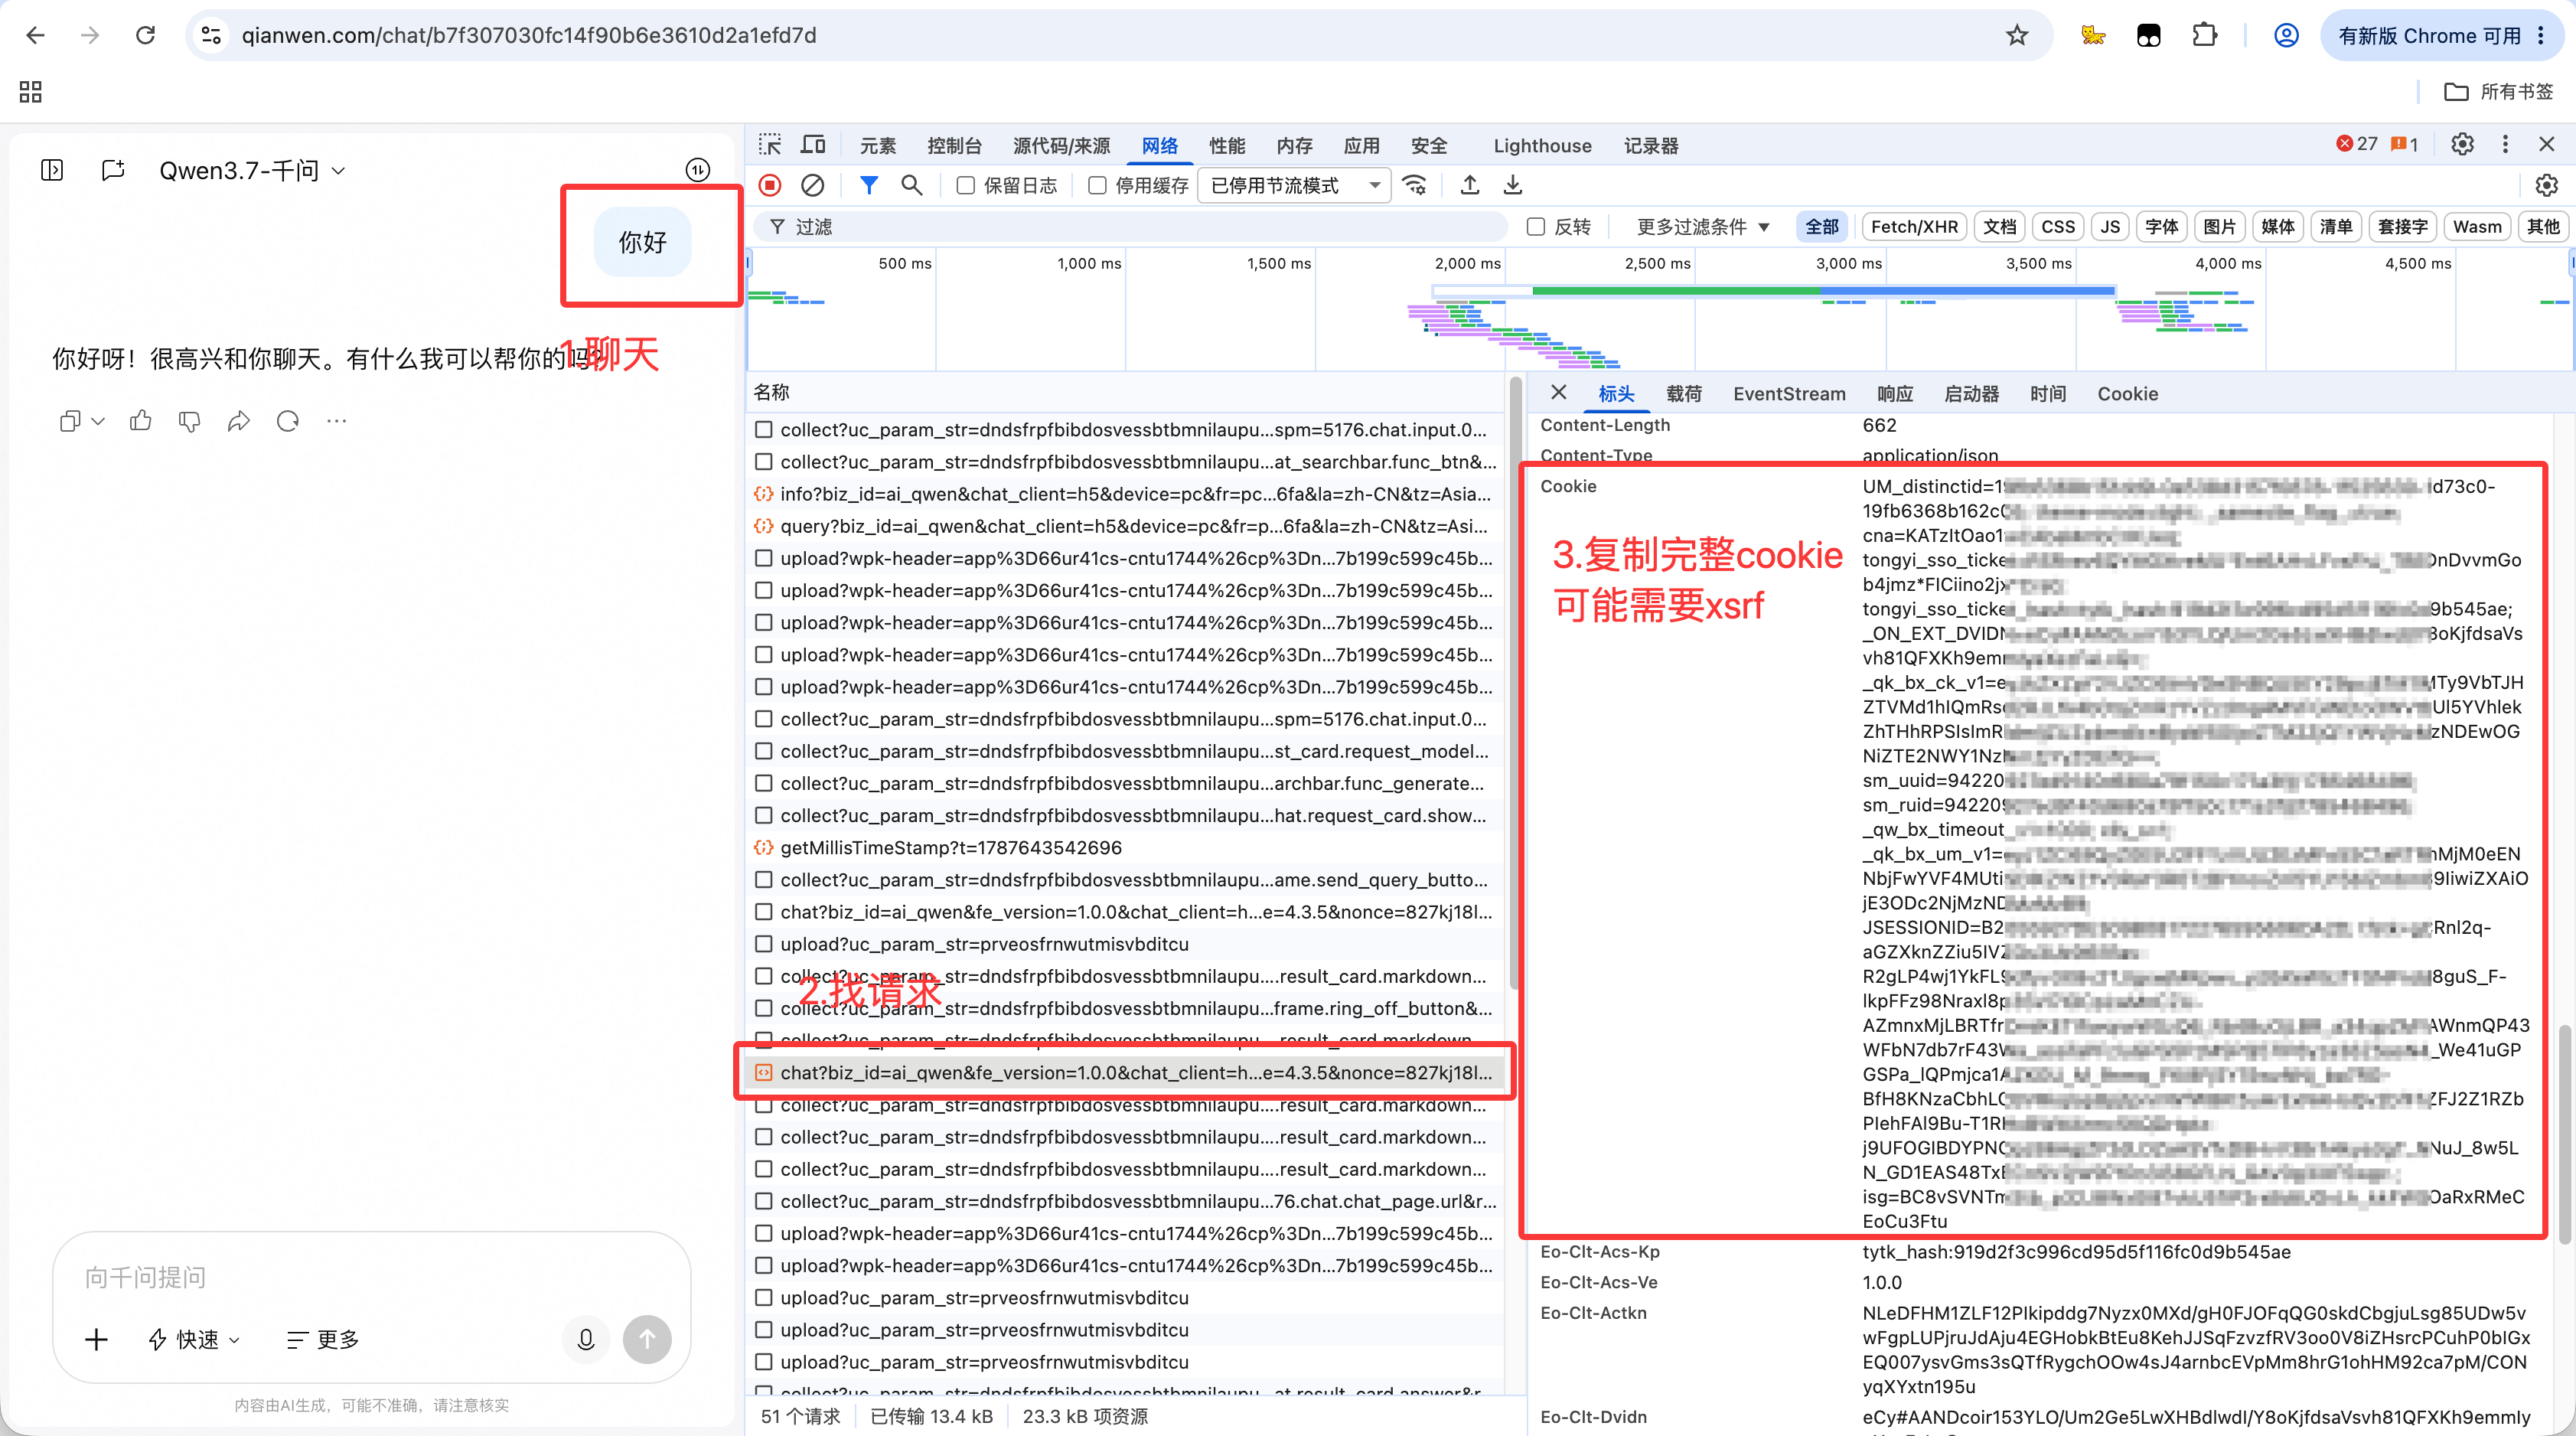The width and height of the screenshot is (2576, 1436).
Task: Bookmark this page with the star
Action: (x=2017, y=35)
